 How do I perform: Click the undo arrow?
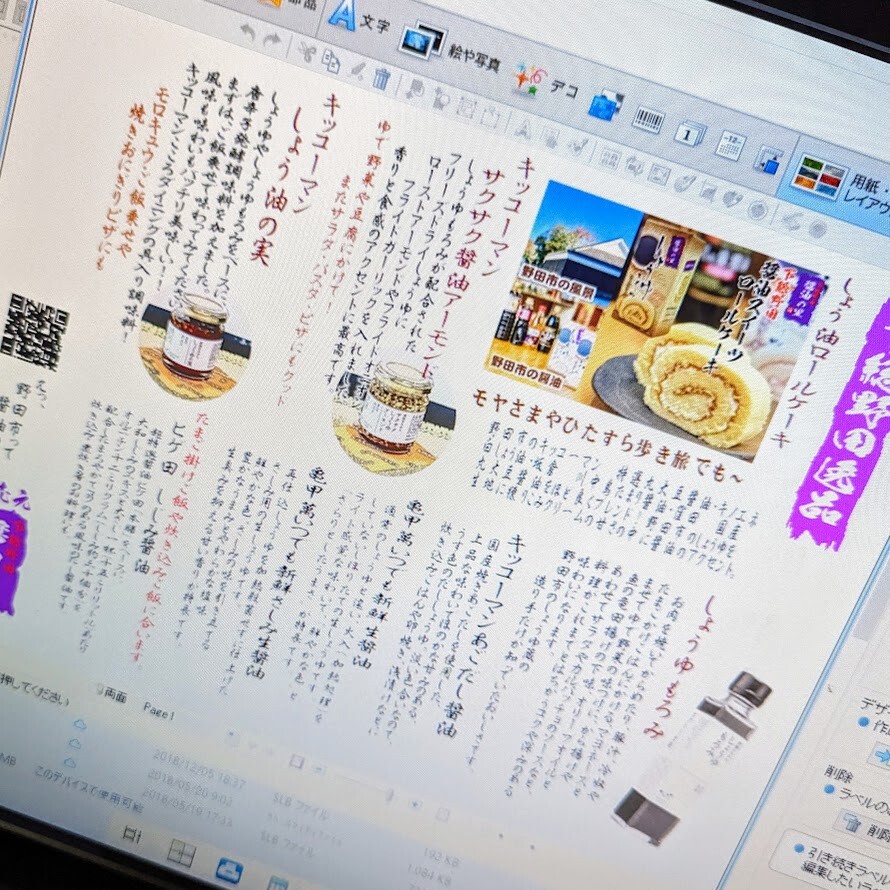tap(247, 33)
